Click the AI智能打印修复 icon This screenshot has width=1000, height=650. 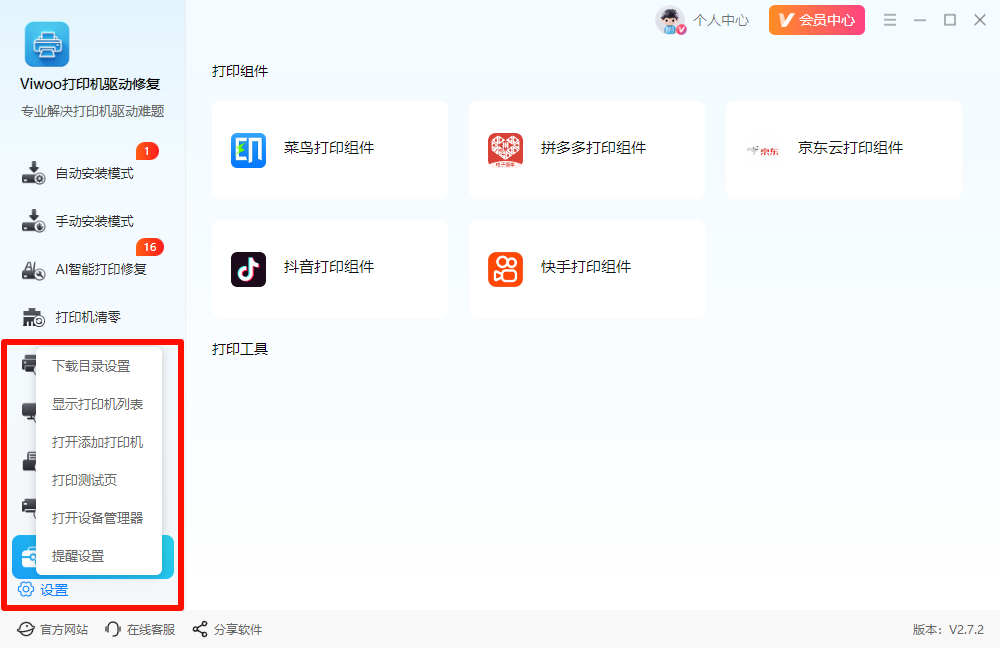(x=33, y=269)
